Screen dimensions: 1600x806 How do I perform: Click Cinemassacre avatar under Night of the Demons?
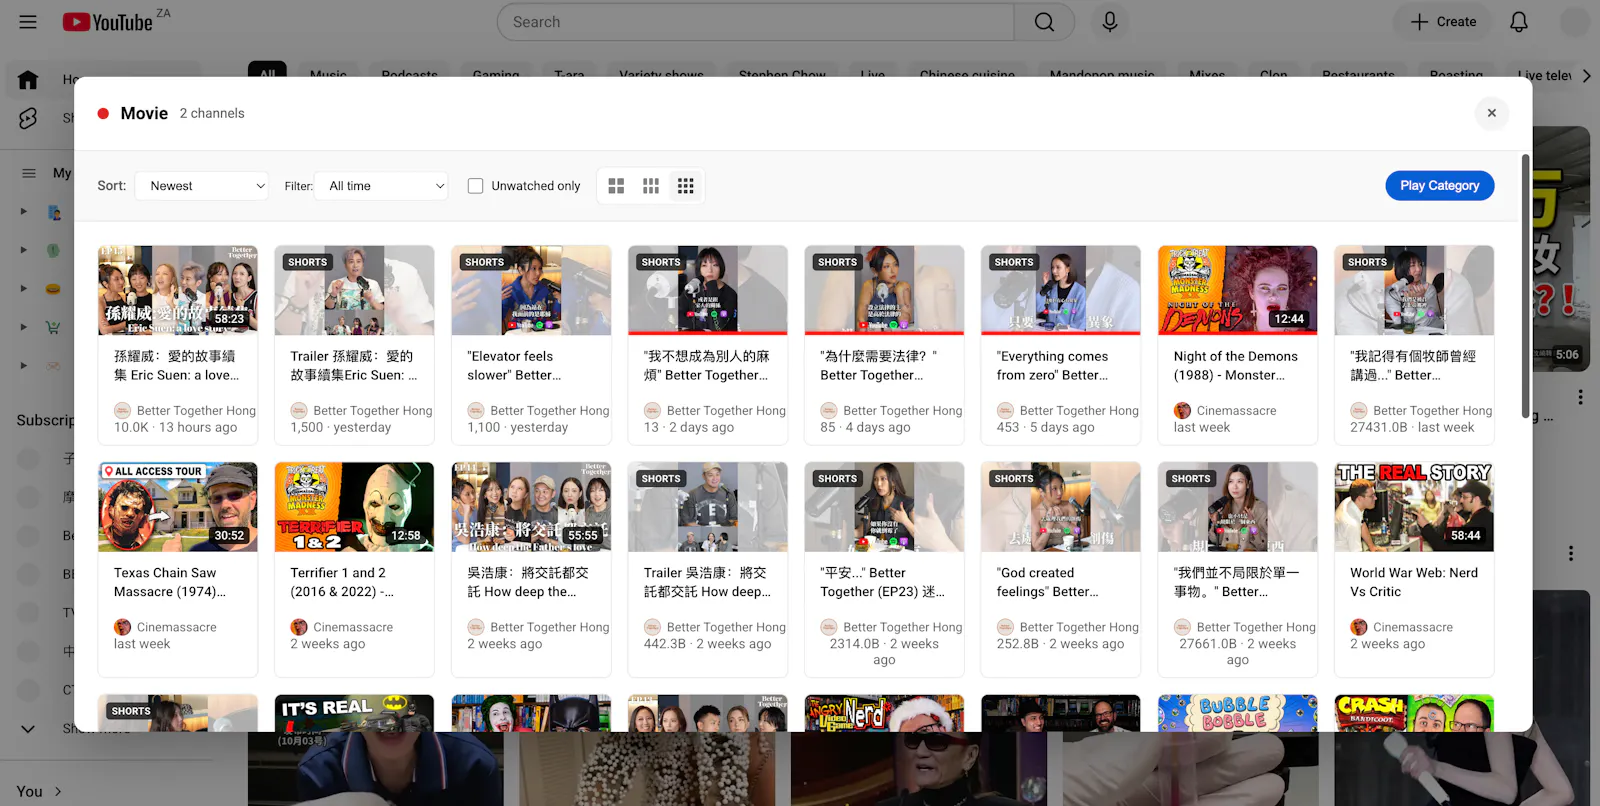(1182, 410)
